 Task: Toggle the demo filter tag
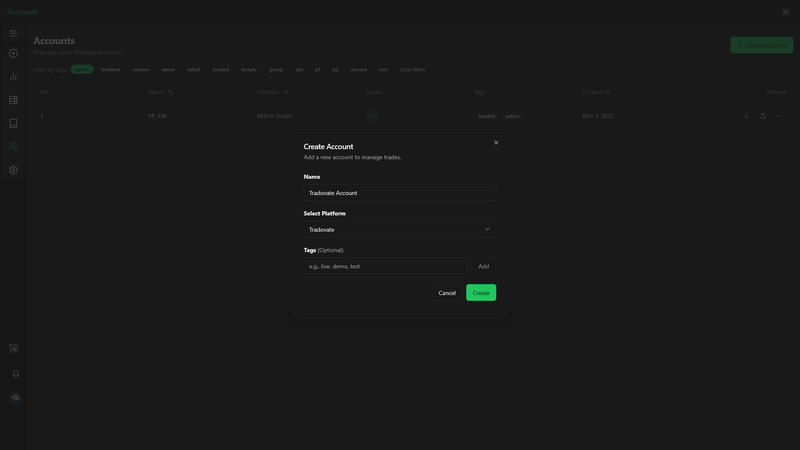coord(168,69)
